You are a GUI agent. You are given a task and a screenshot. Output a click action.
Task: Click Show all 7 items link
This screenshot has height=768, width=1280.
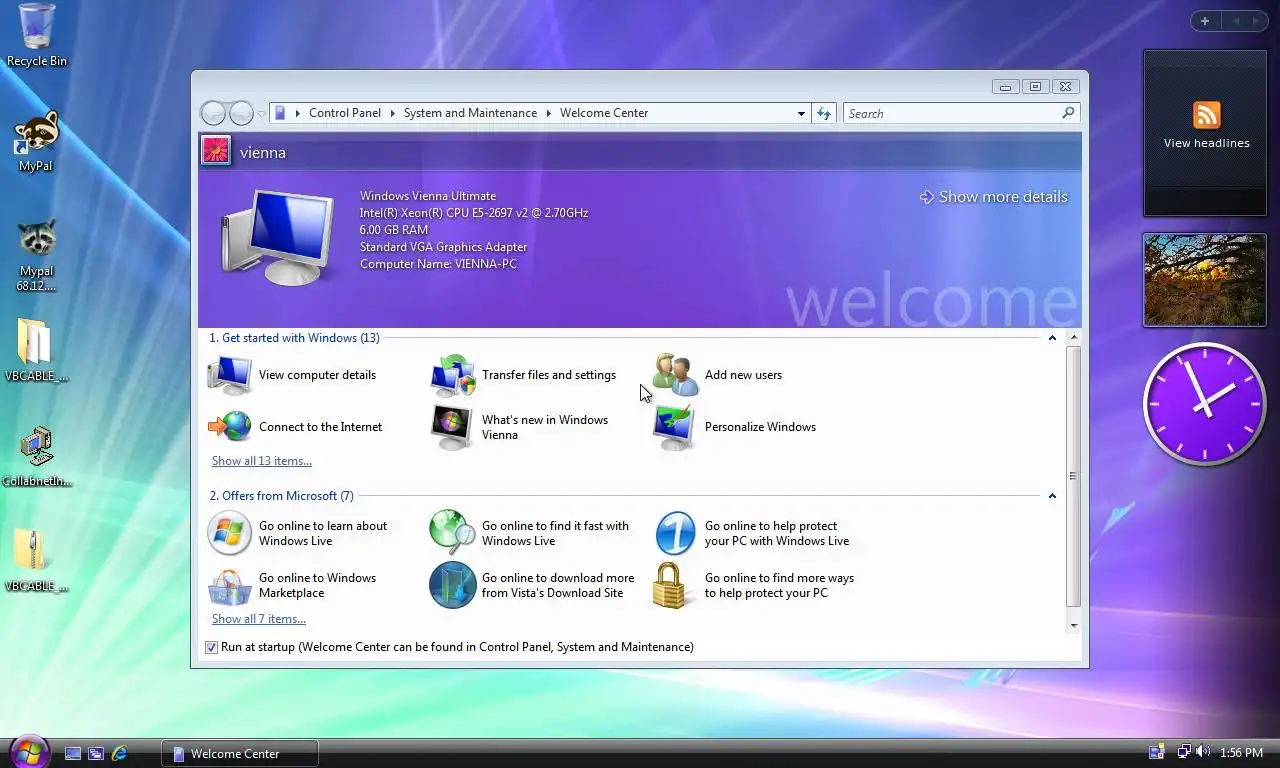pyautogui.click(x=259, y=619)
